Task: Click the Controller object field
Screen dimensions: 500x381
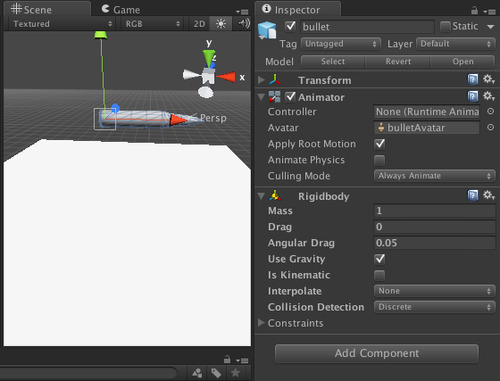Action: point(426,112)
